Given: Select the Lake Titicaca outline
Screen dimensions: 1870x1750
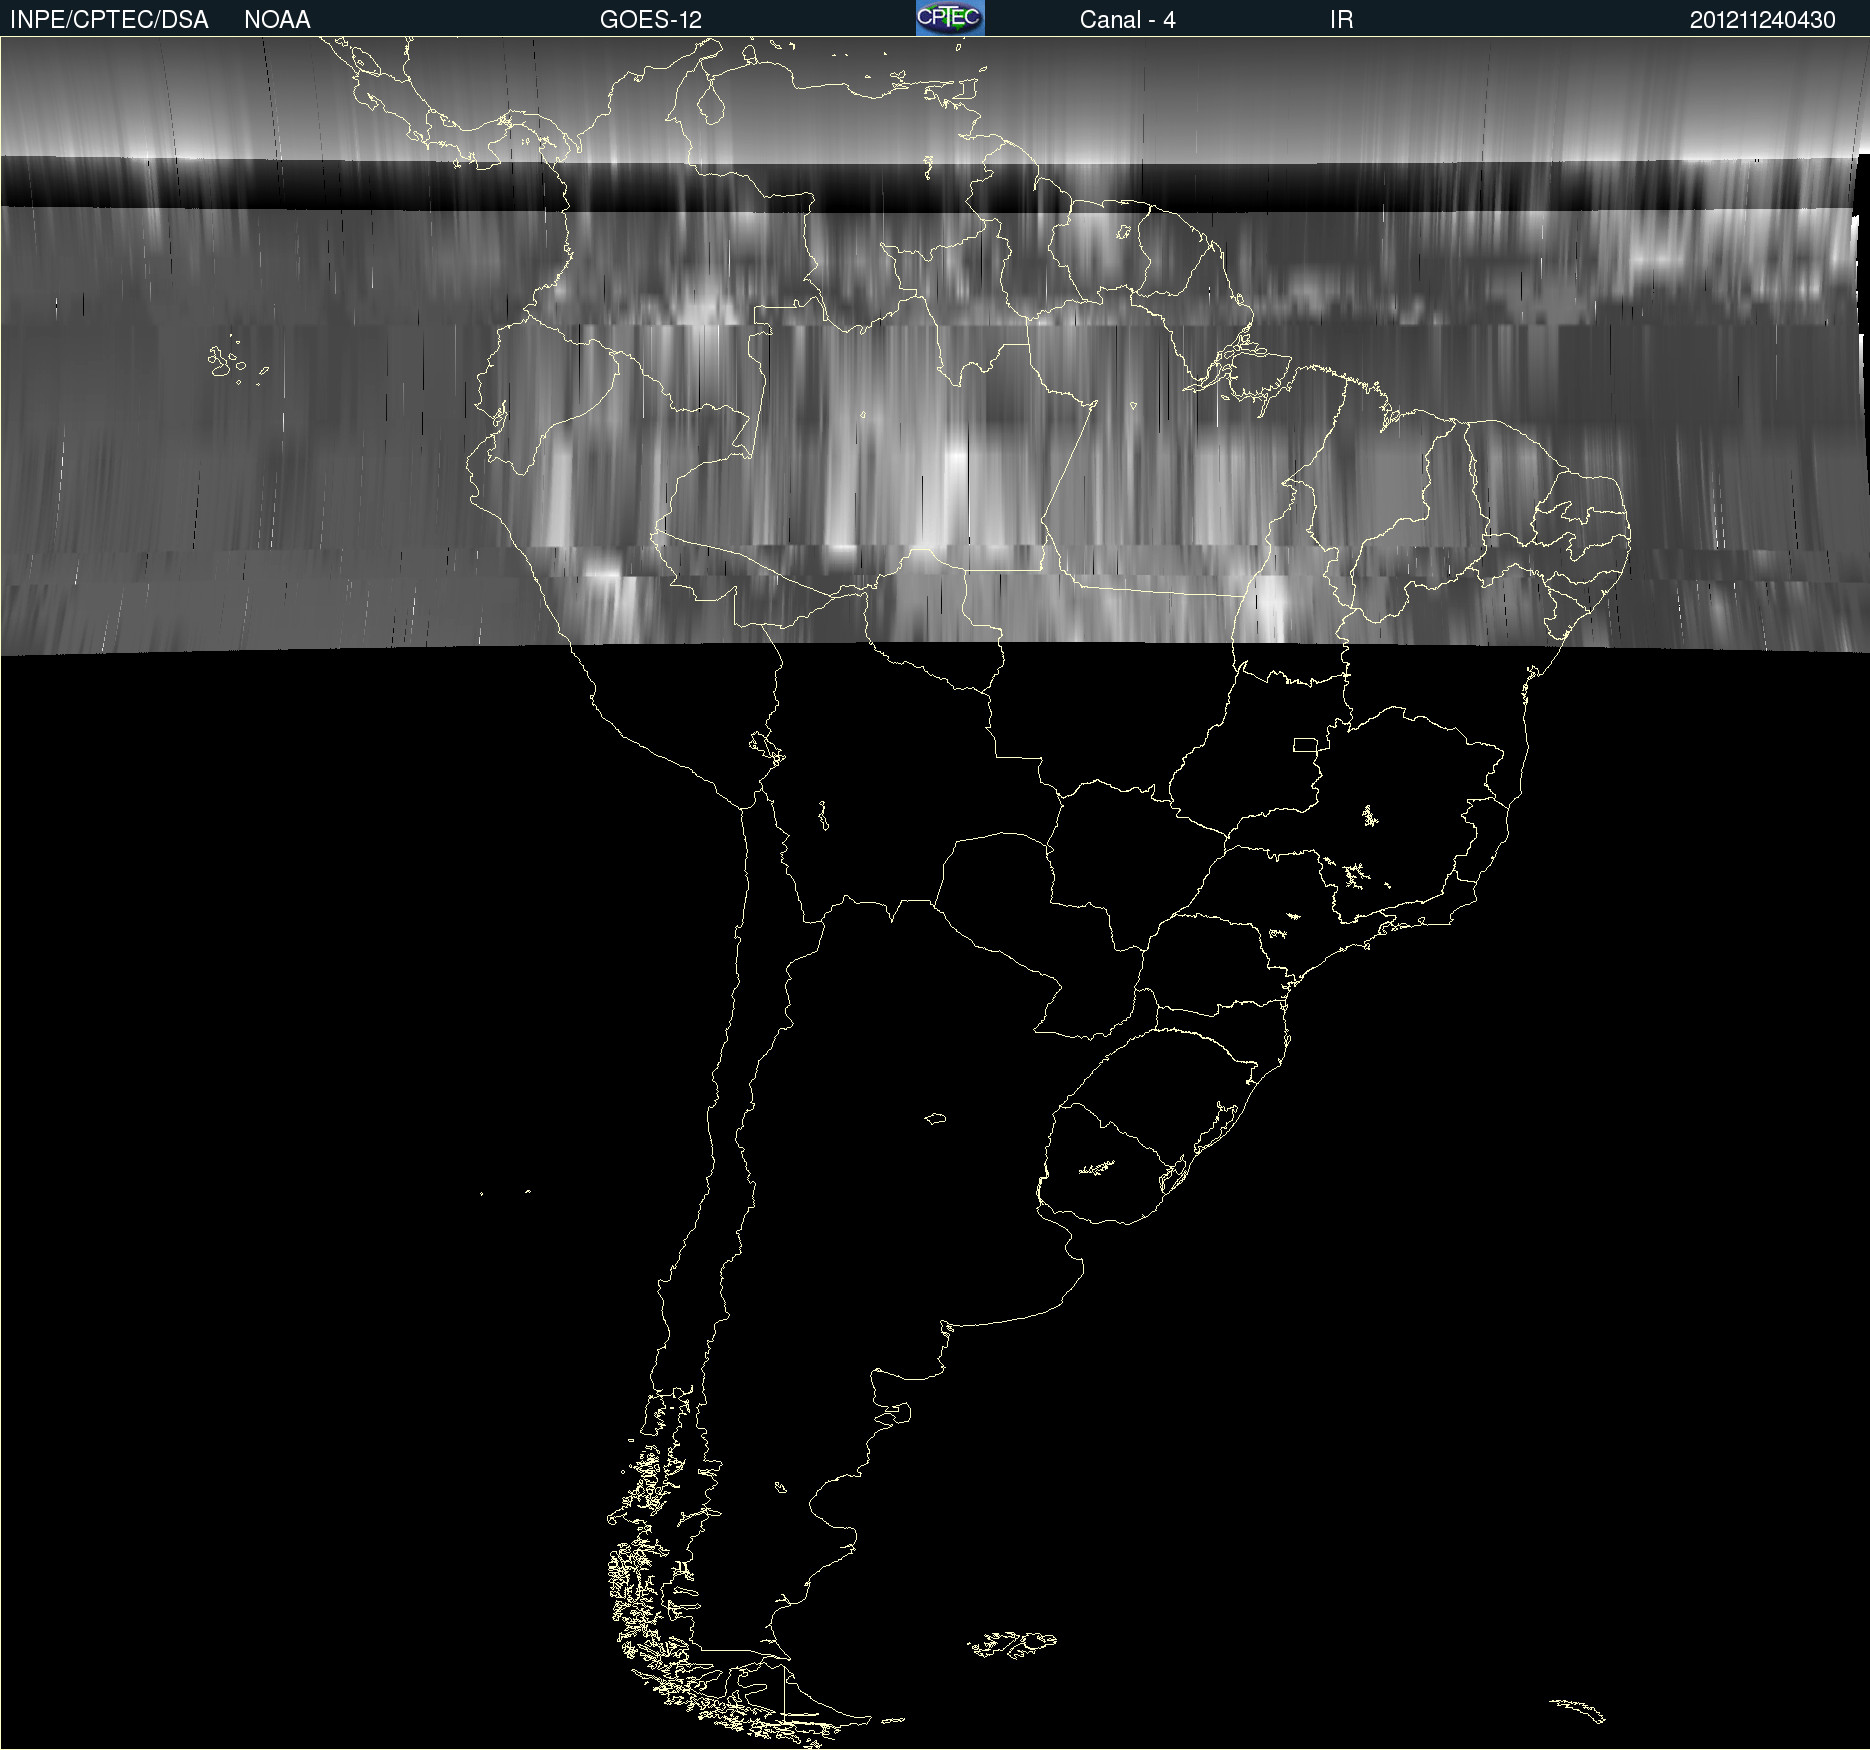Looking at the screenshot, I should point(766,746).
